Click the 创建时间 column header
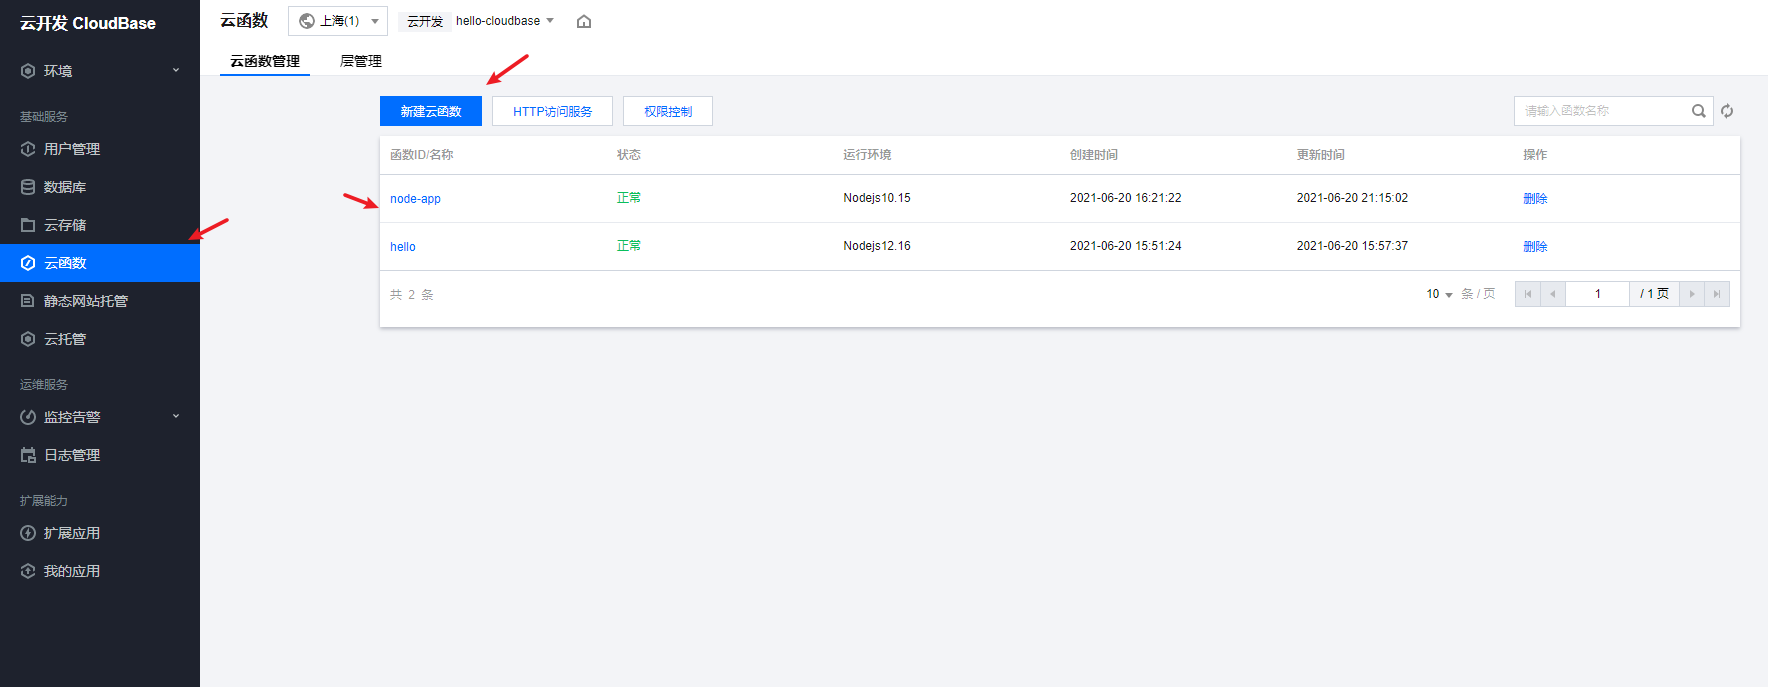Viewport: 1768px width, 687px height. [1094, 155]
